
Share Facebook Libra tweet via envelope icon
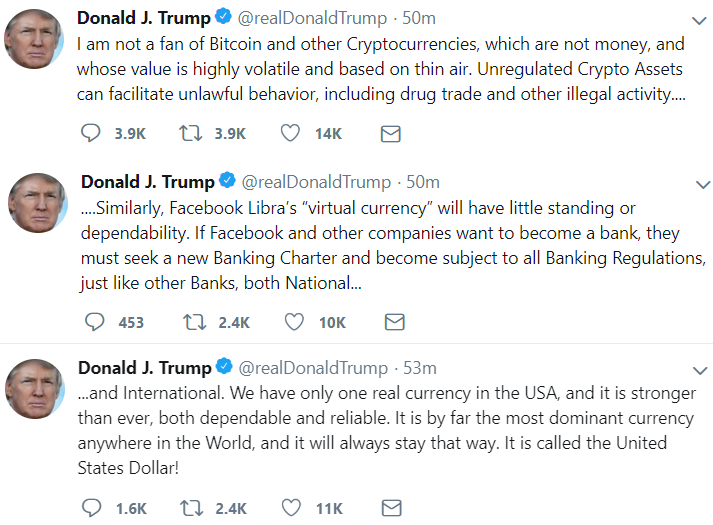(395, 322)
